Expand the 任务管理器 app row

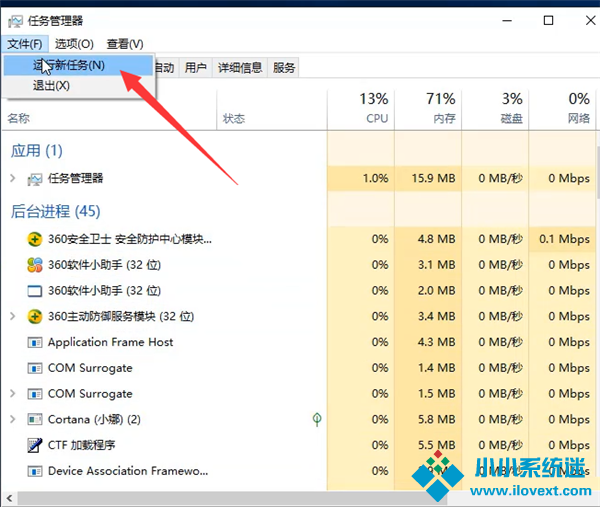click(x=13, y=178)
